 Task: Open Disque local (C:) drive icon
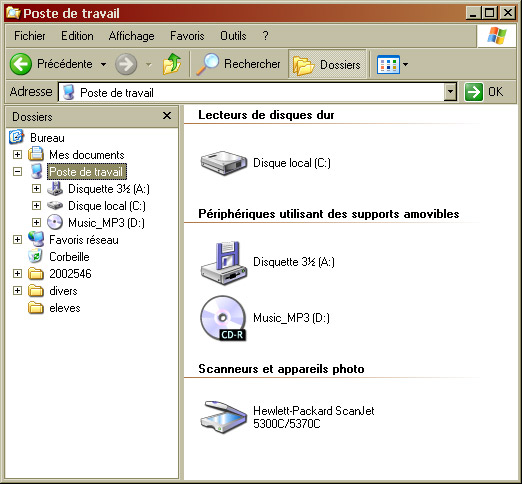click(x=224, y=163)
